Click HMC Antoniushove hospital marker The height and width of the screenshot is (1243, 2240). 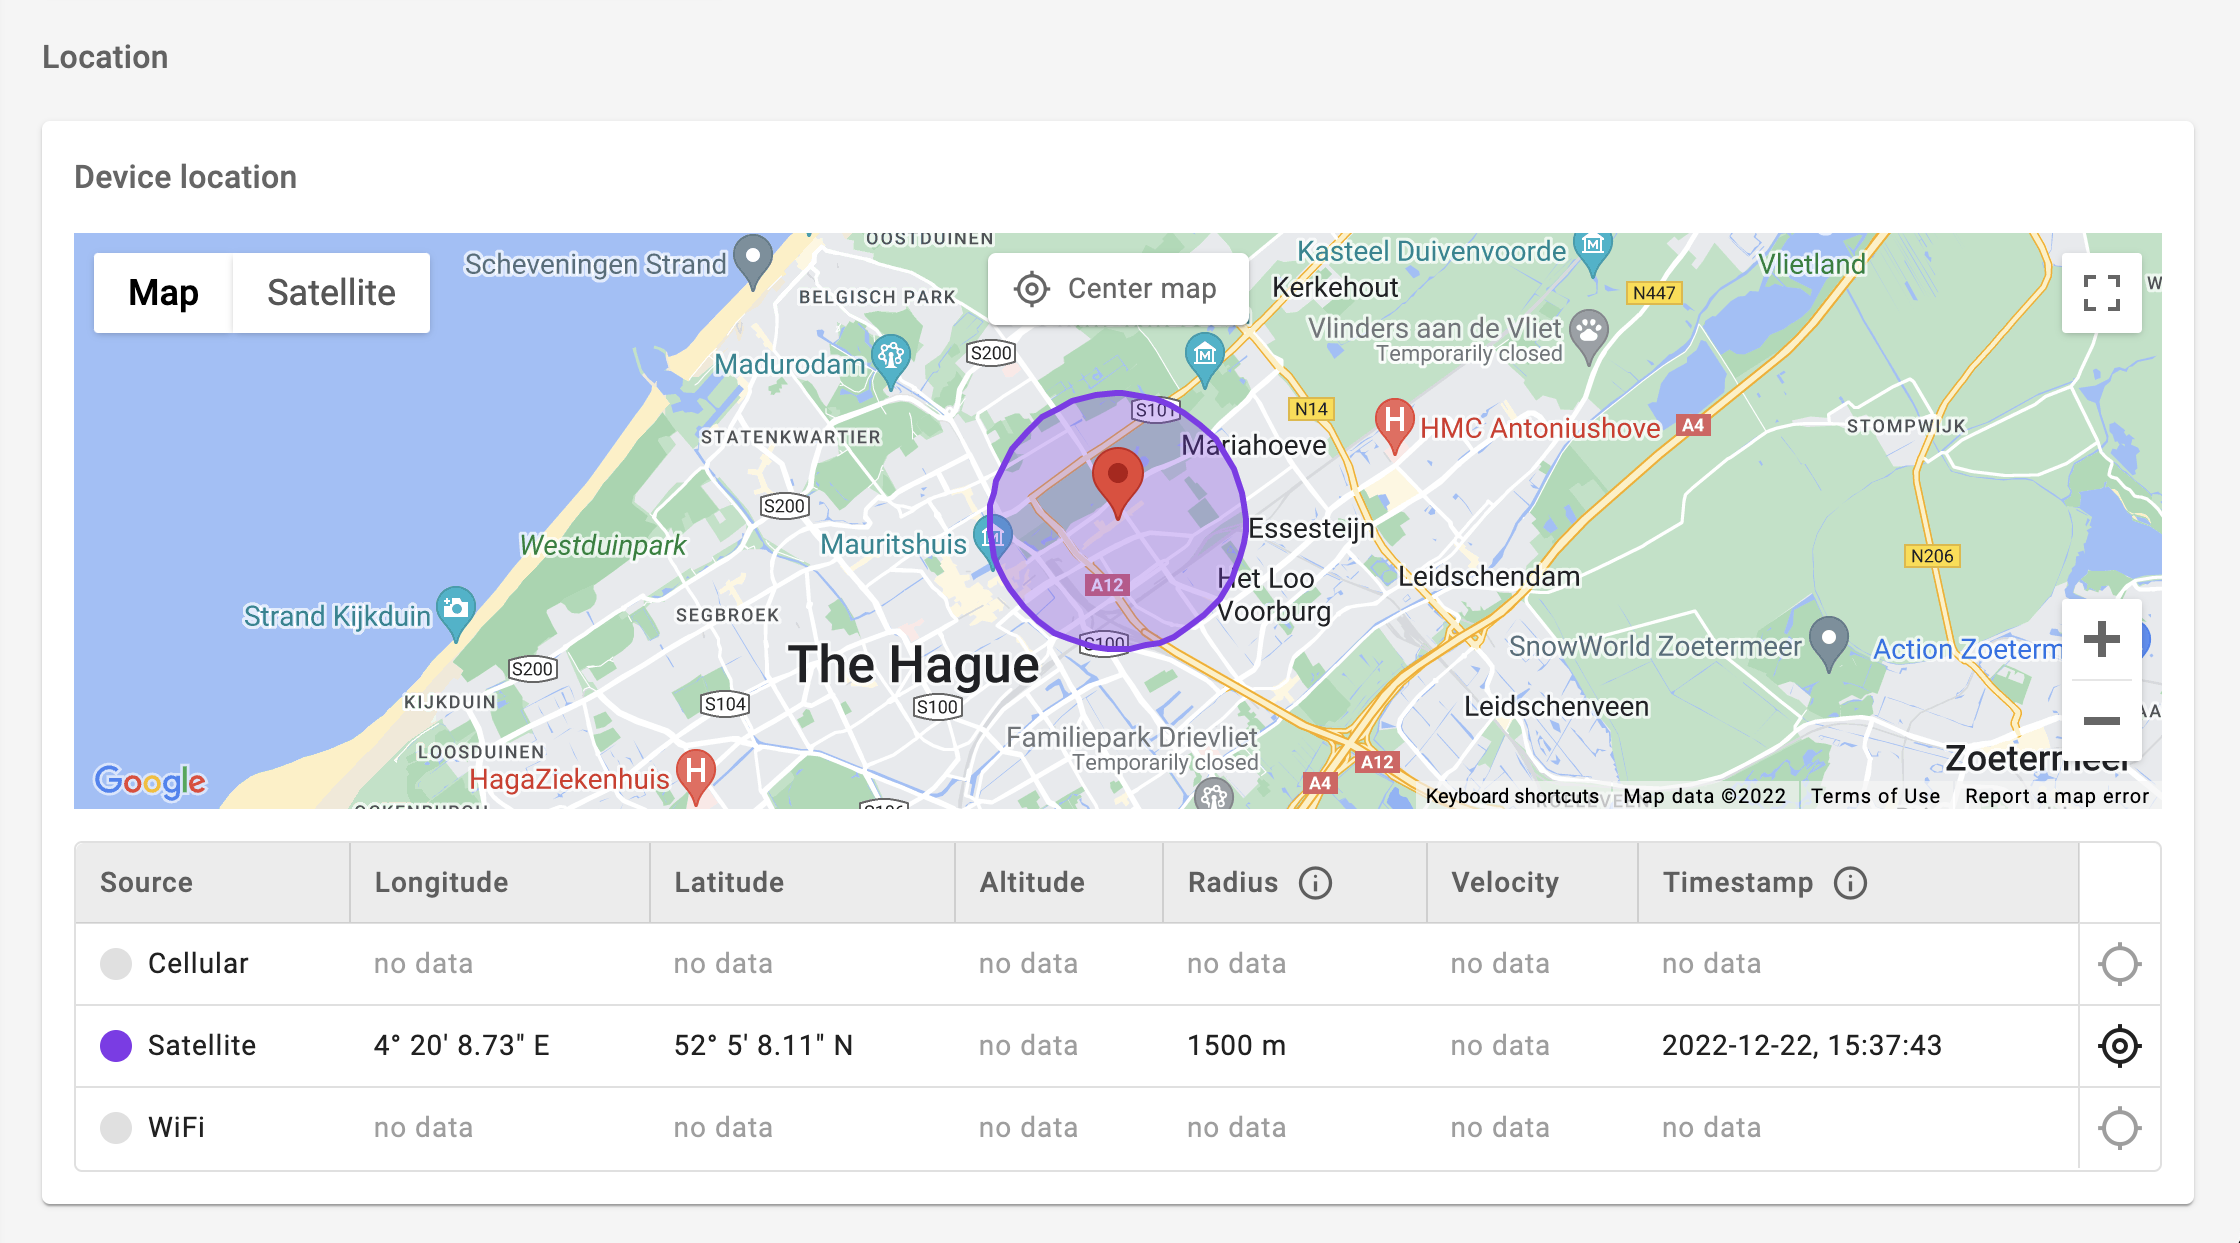(x=1394, y=425)
